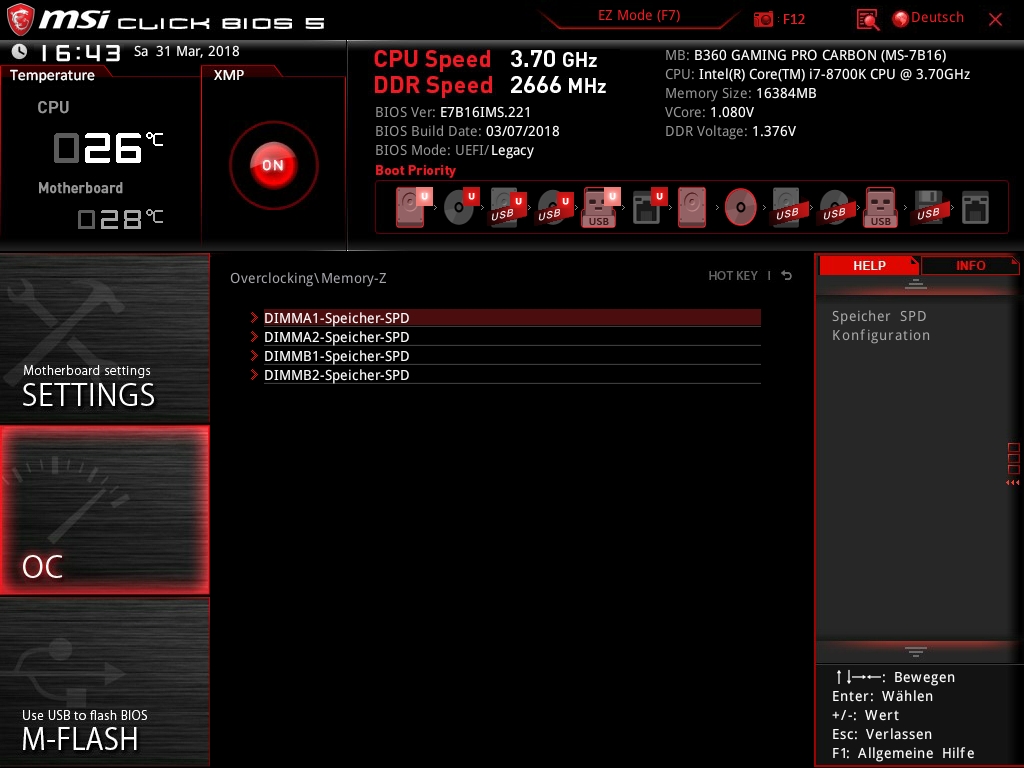Click the CPU i7-8700K model text

click(817, 74)
